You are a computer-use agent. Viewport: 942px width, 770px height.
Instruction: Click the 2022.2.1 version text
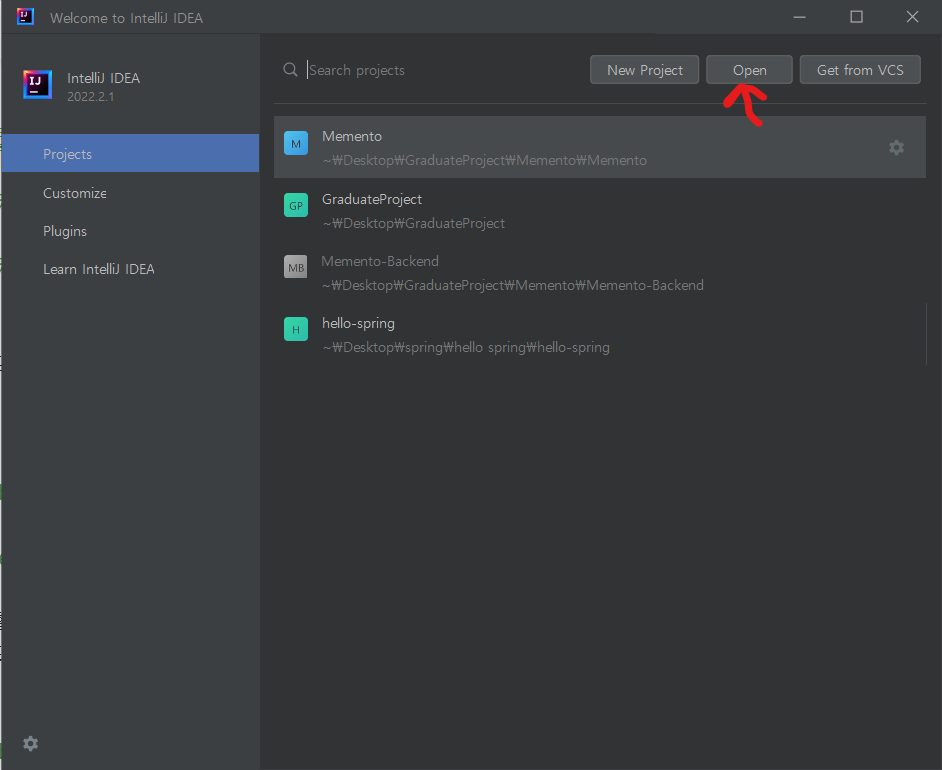click(x=91, y=97)
